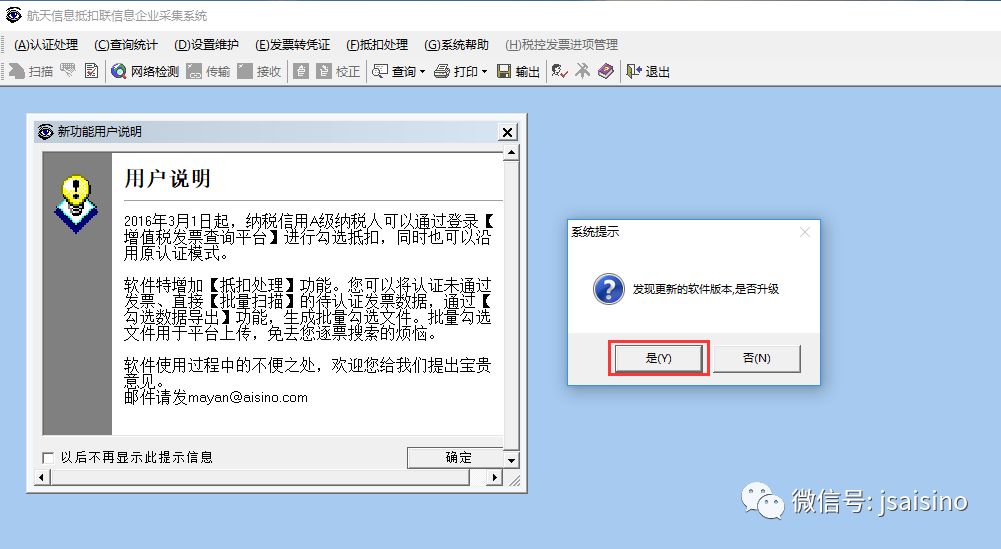Click the vertical scrollbar up arrow
This screenshot has height=549, width=1001.
tap(511, 153)
